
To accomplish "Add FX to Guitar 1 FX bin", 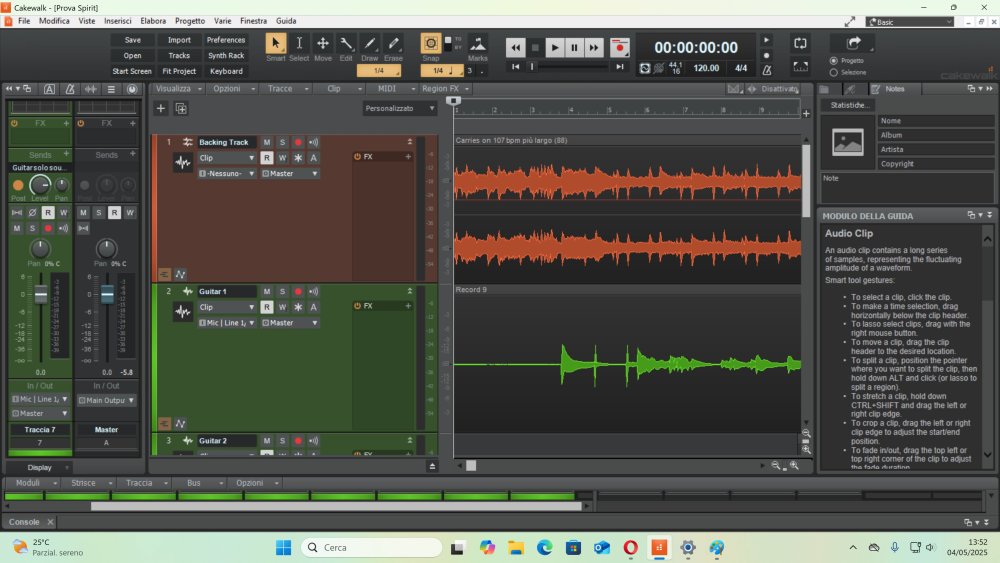I will pyautogui.click(x=408, y=306).
